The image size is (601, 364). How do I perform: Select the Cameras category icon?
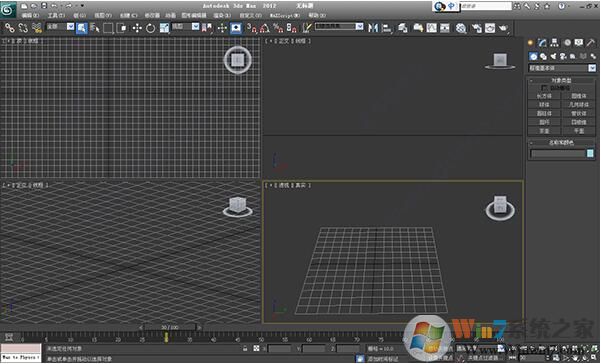tap(563, 56)
